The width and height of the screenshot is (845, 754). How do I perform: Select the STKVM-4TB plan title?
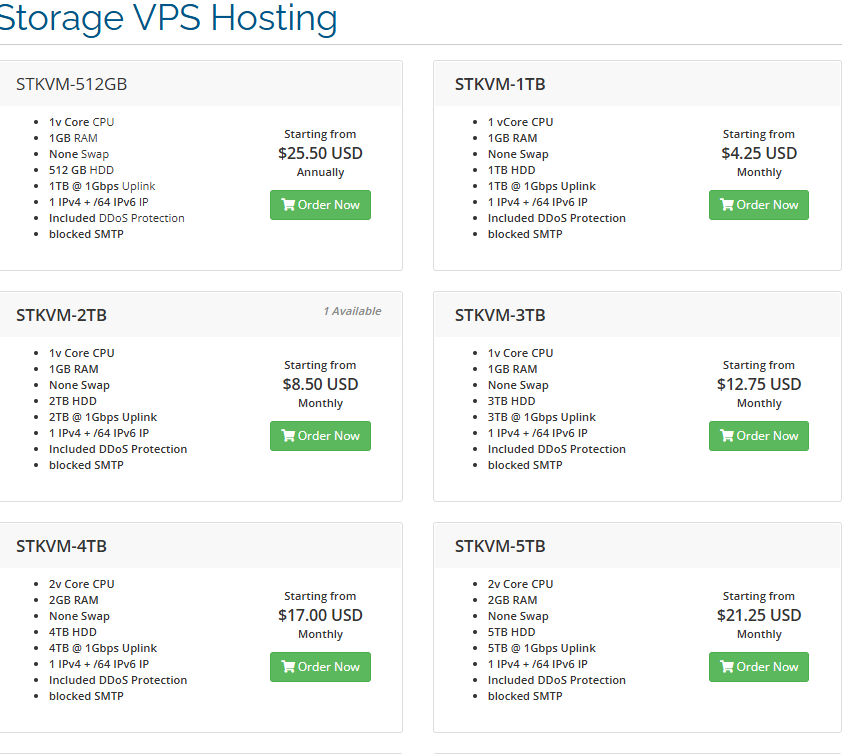click(x=61, y=547)
